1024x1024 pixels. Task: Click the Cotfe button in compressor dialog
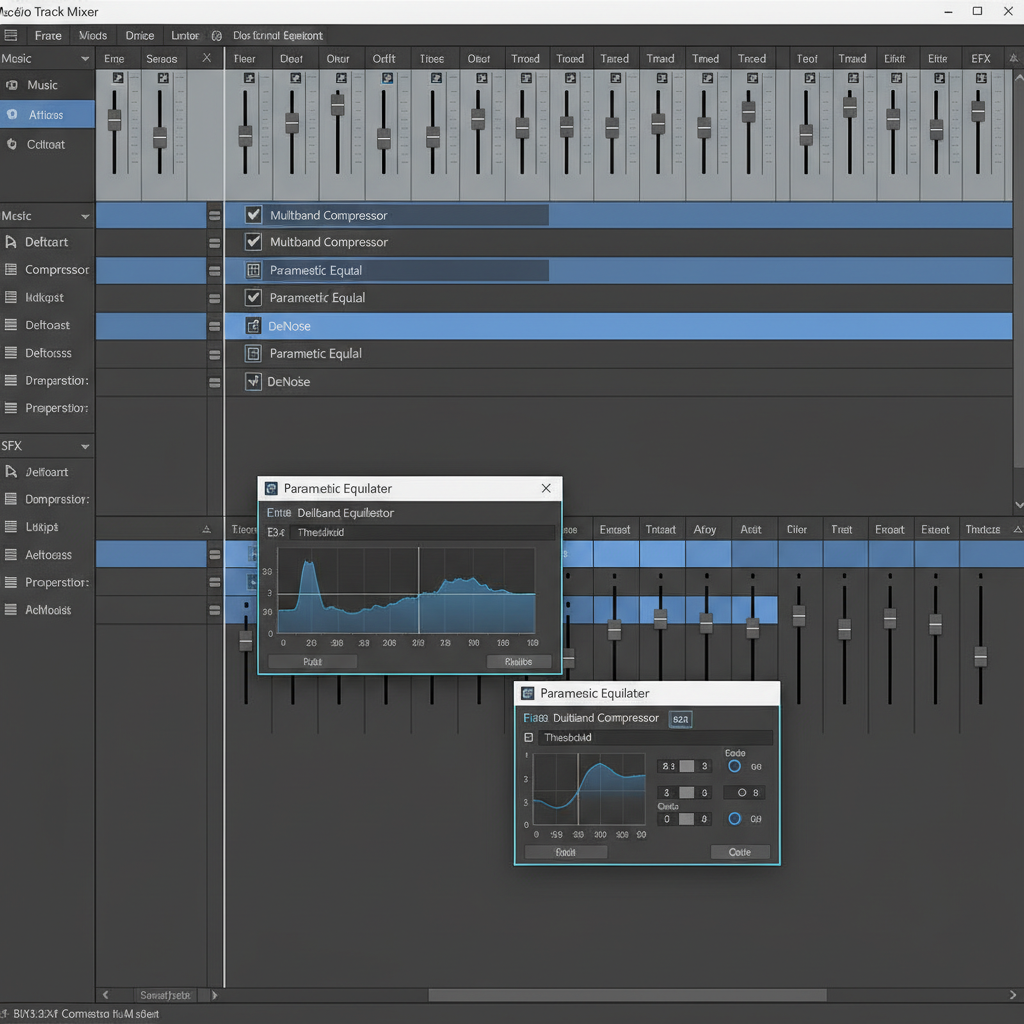tap(740, 852)
